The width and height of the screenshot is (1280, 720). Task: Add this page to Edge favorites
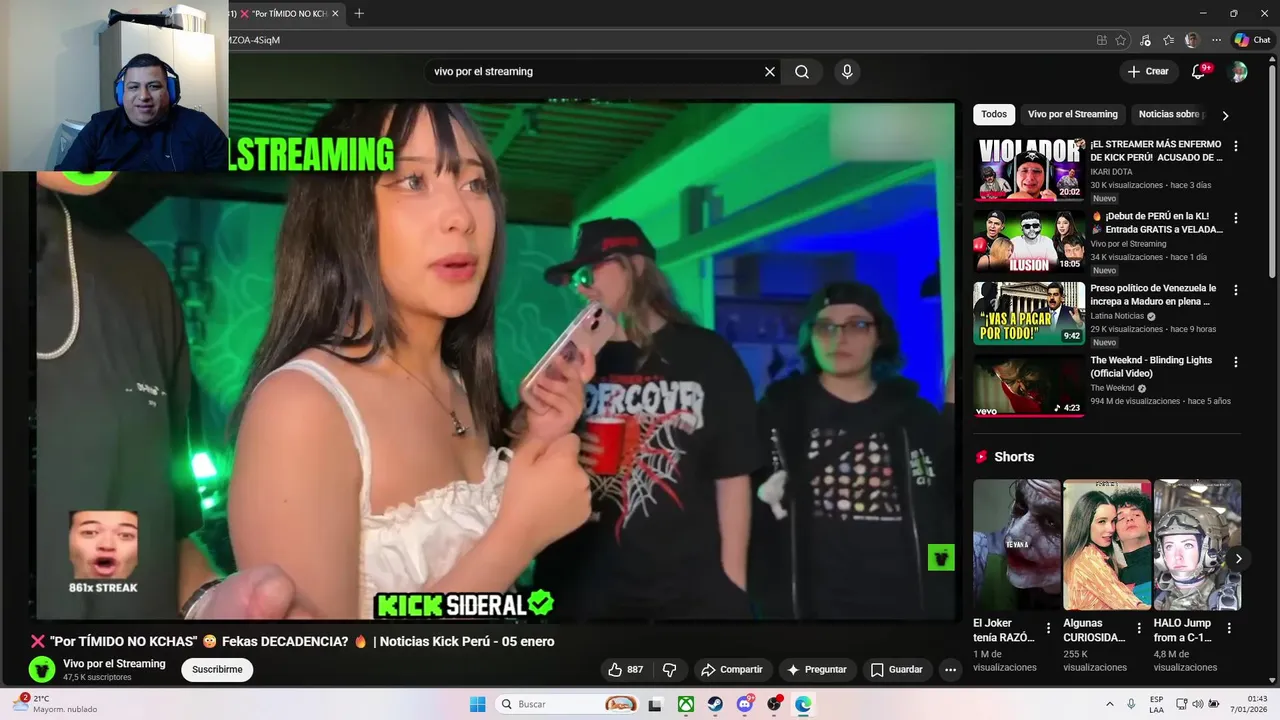pyautogui.click(x=1121, y=40)
